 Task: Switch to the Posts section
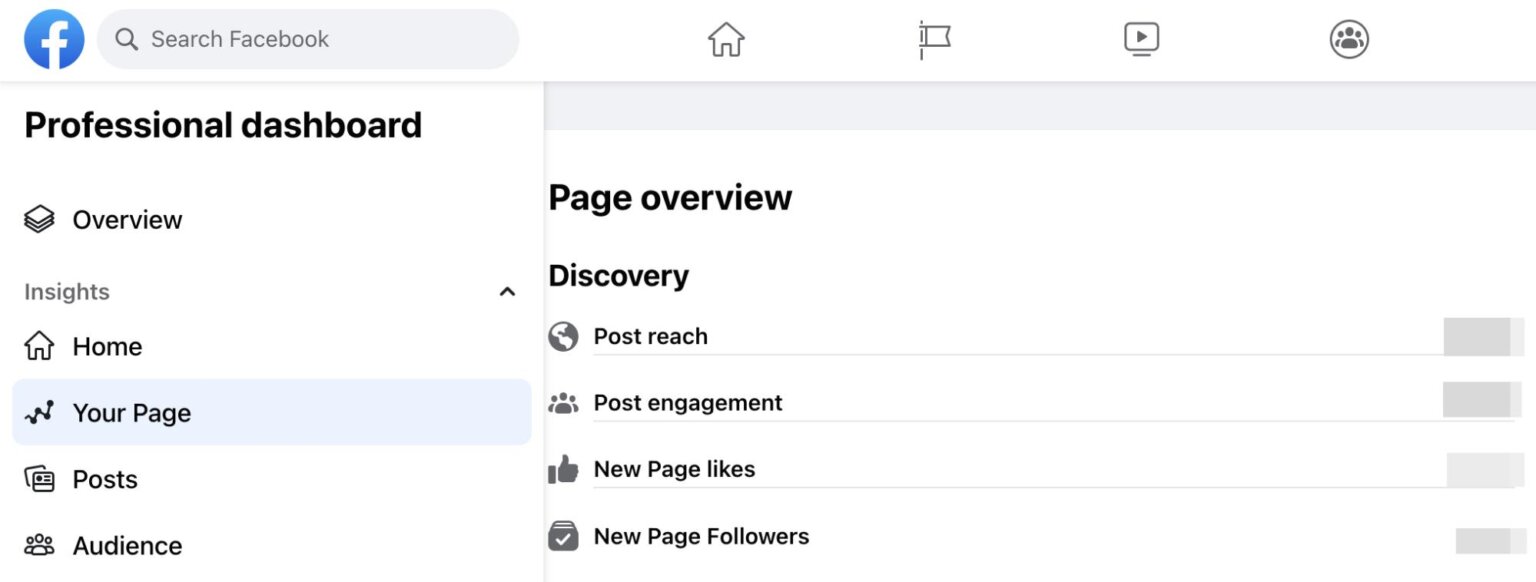tap(105, 479)
